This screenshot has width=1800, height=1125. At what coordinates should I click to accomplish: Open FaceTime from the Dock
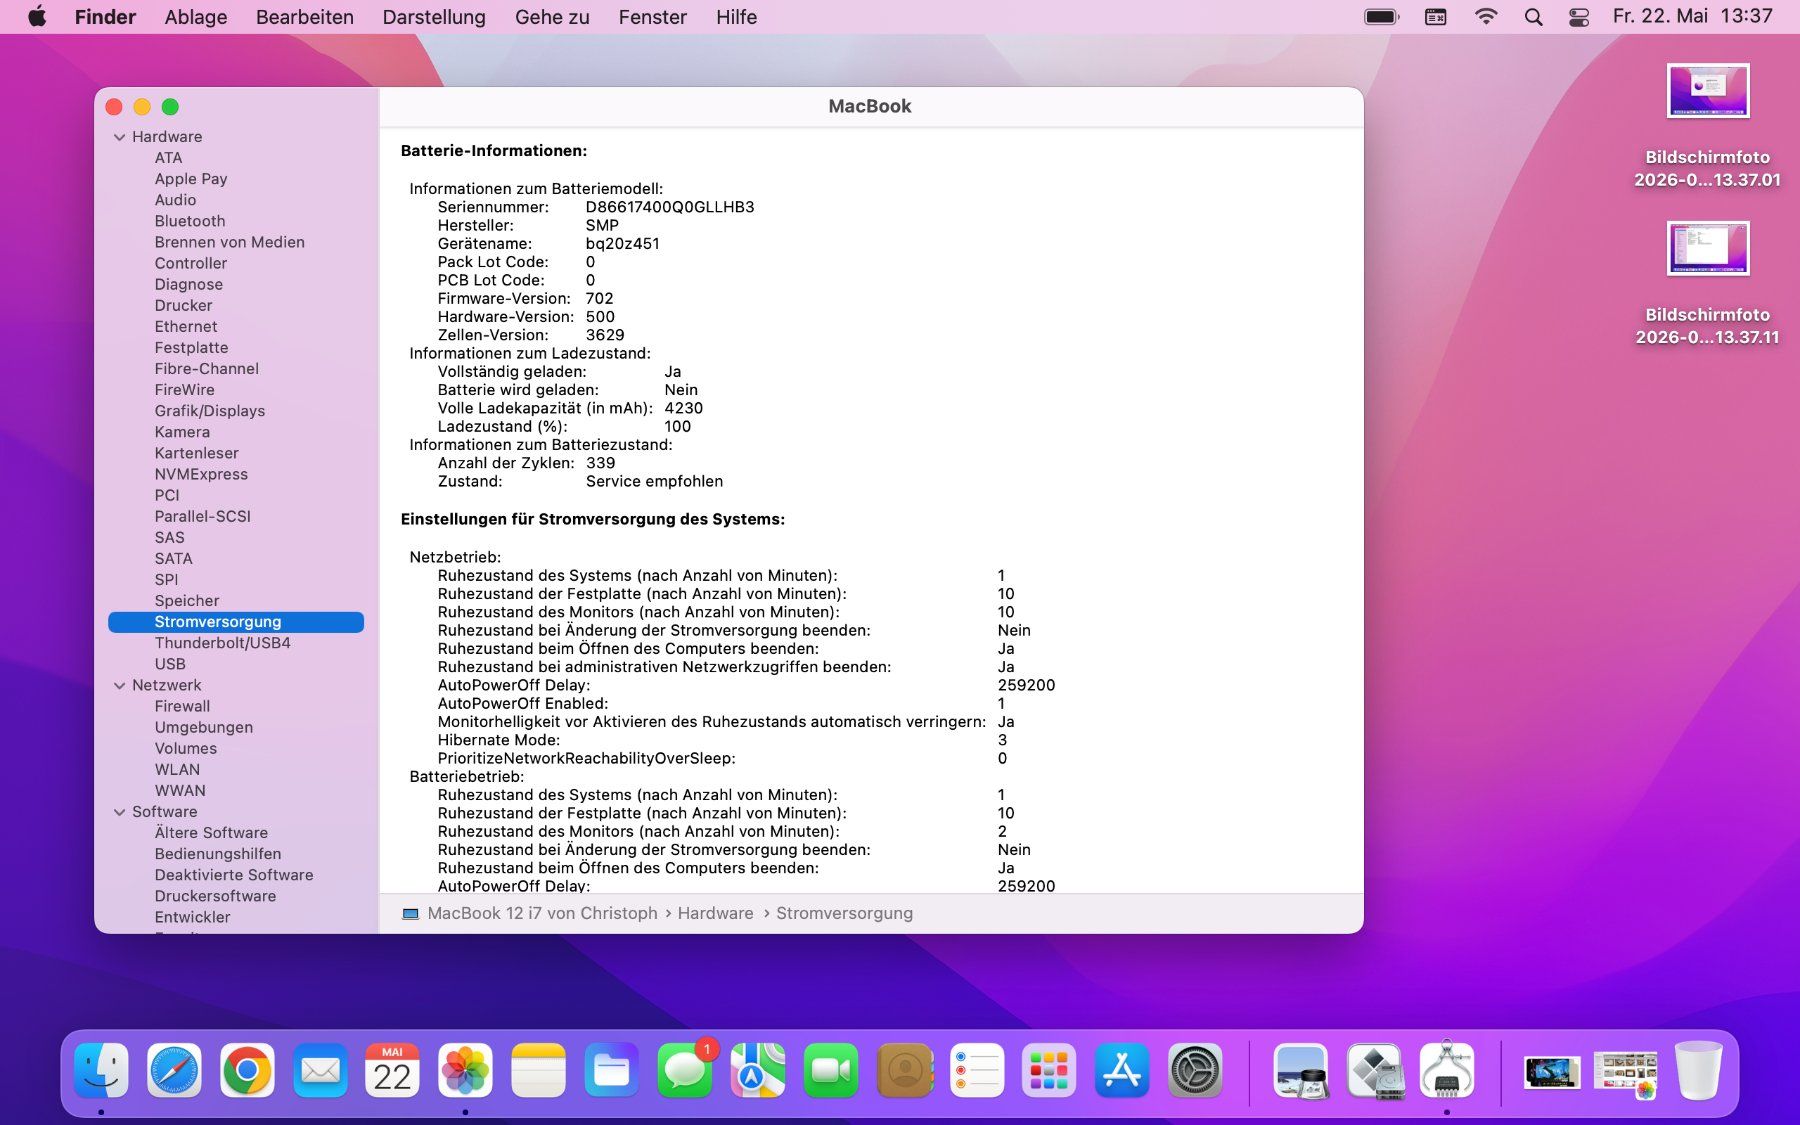pos(831,1071)
